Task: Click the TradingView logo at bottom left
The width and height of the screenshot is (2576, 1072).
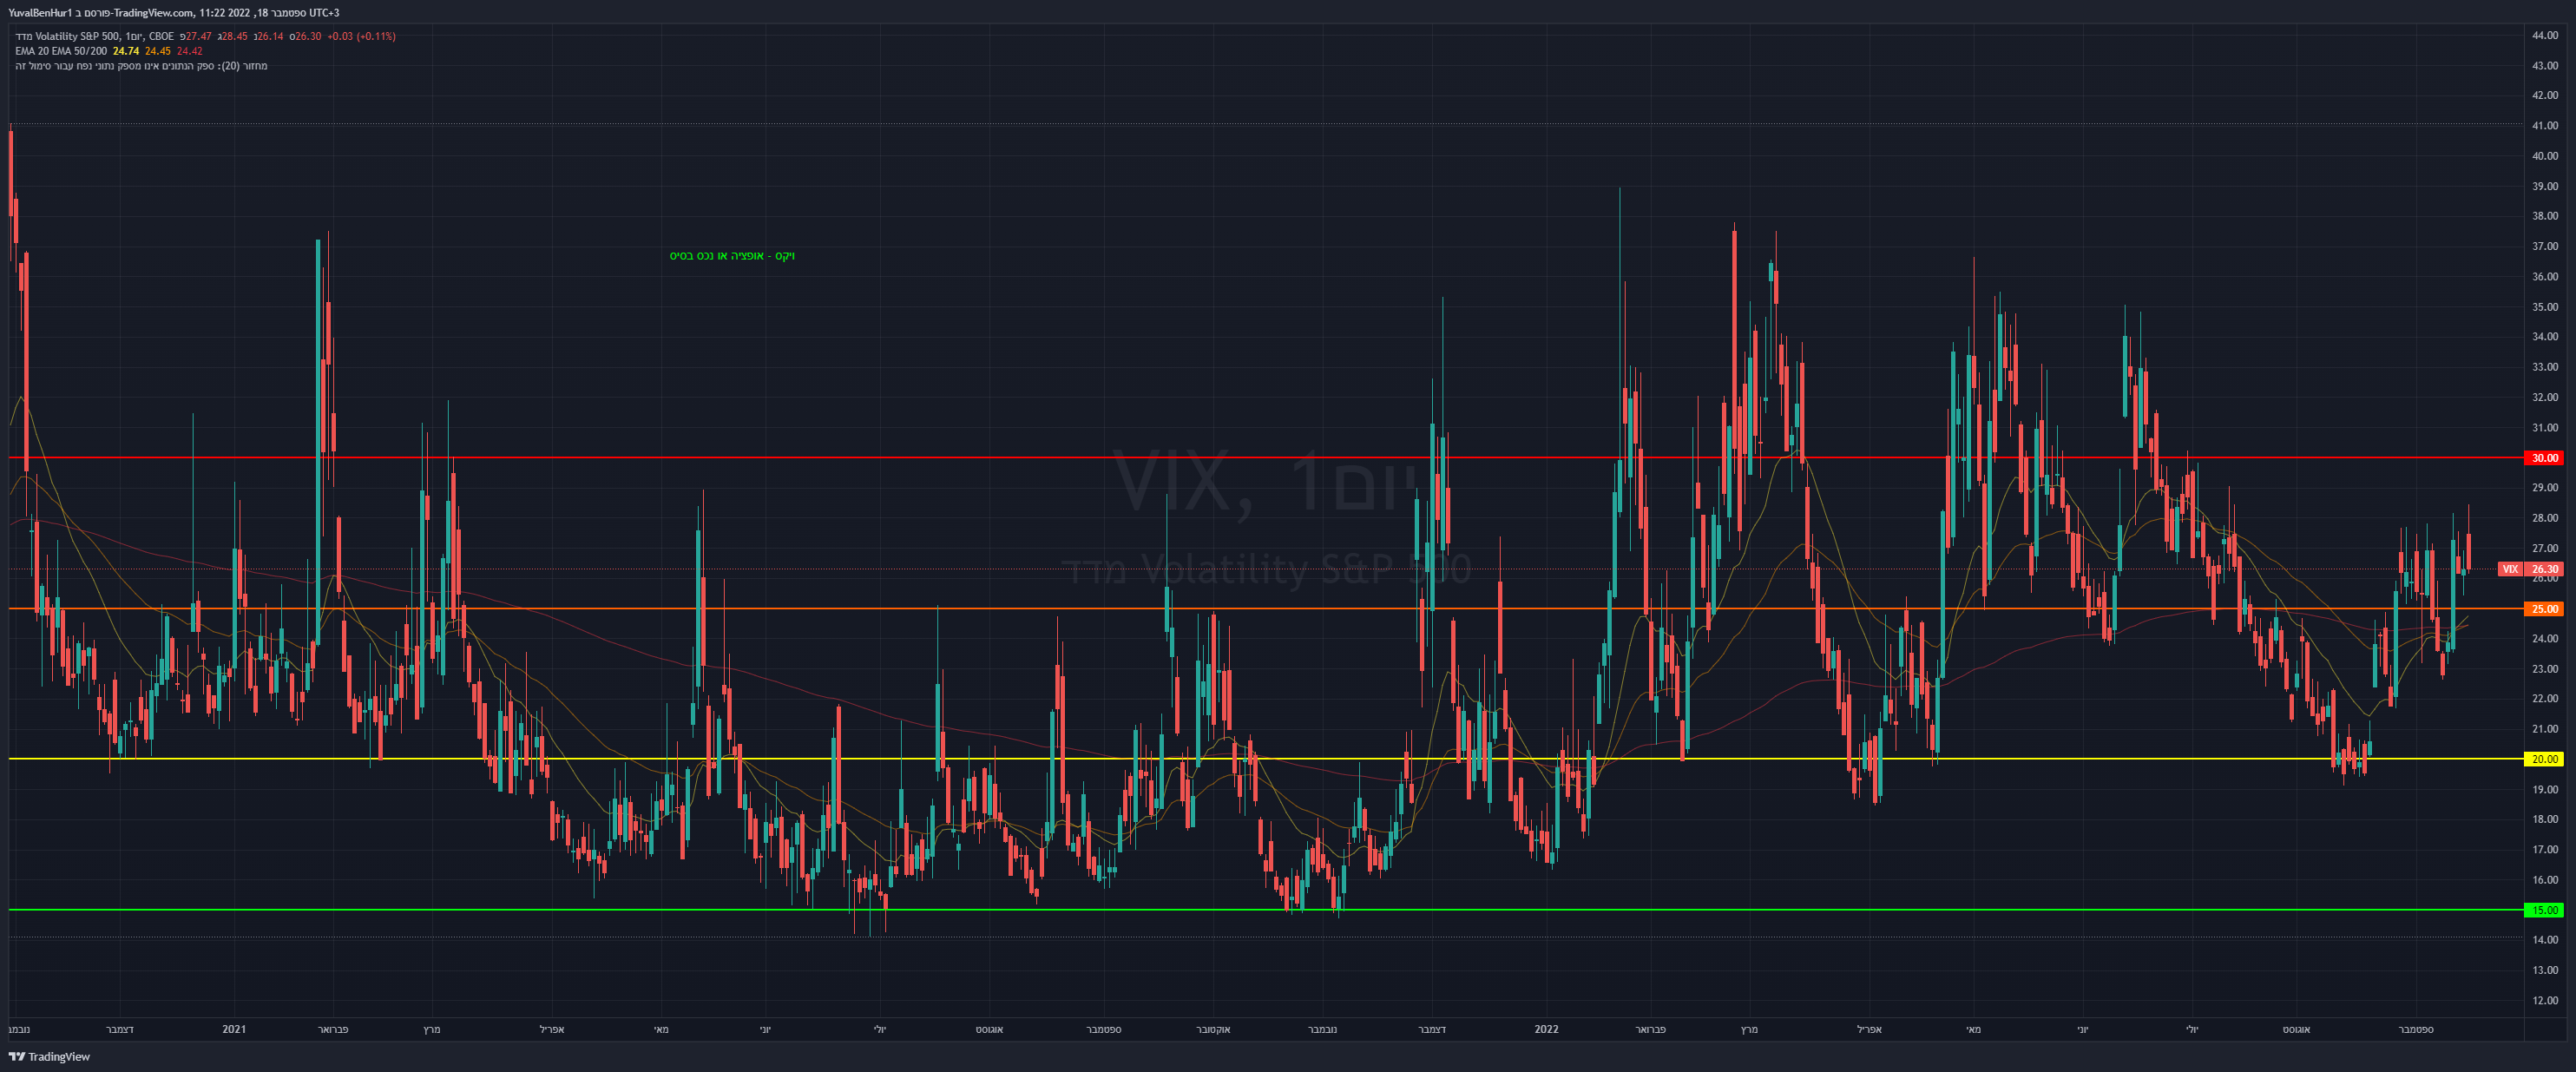Action: coord(49,1056)
